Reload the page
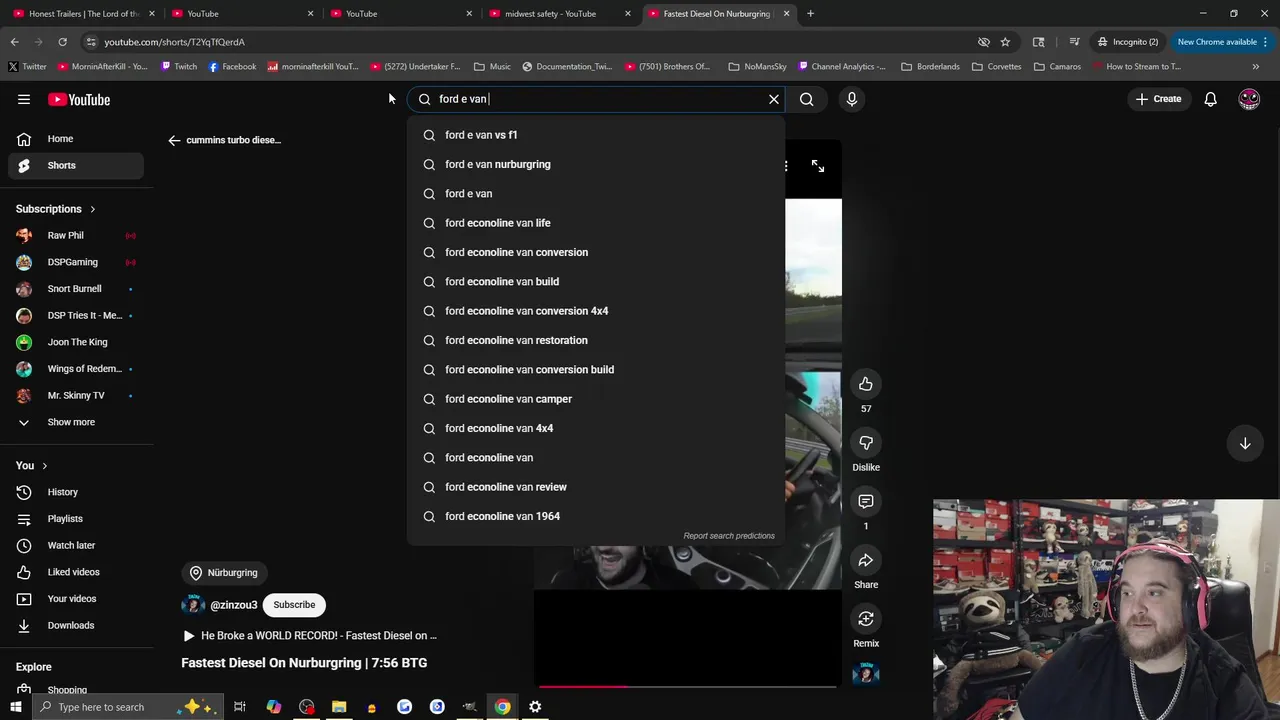 62,42
